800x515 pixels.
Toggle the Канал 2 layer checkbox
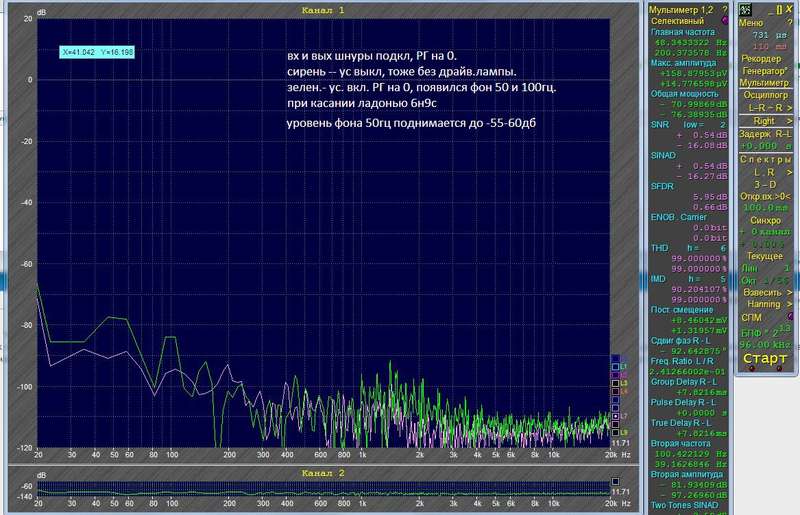coord(615,481)
